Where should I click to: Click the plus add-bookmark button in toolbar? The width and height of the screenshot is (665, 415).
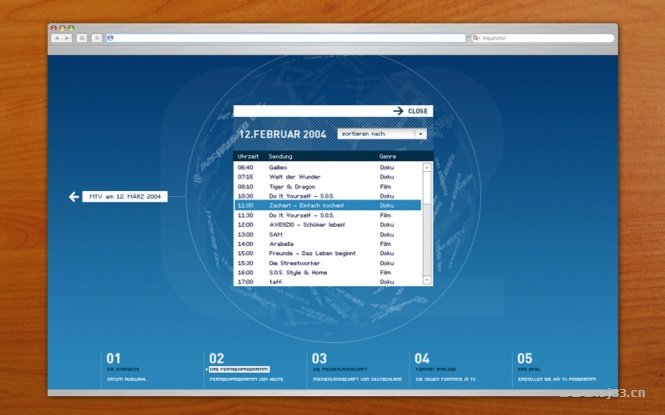point(96,38)
